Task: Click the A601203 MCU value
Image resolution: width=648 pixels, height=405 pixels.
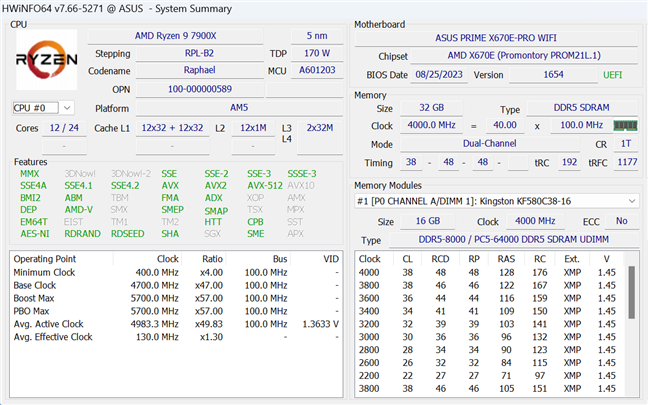Action: click(317, 70)
